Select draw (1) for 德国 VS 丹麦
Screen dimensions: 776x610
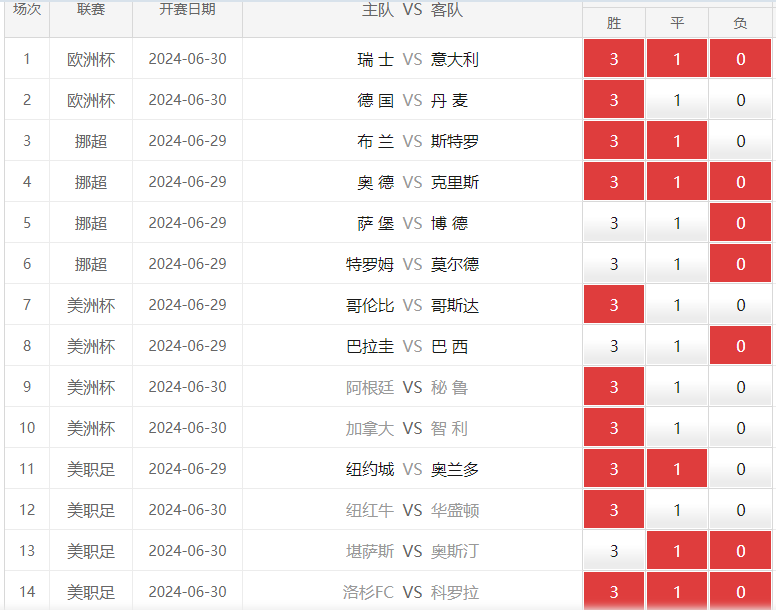point(677,99)
